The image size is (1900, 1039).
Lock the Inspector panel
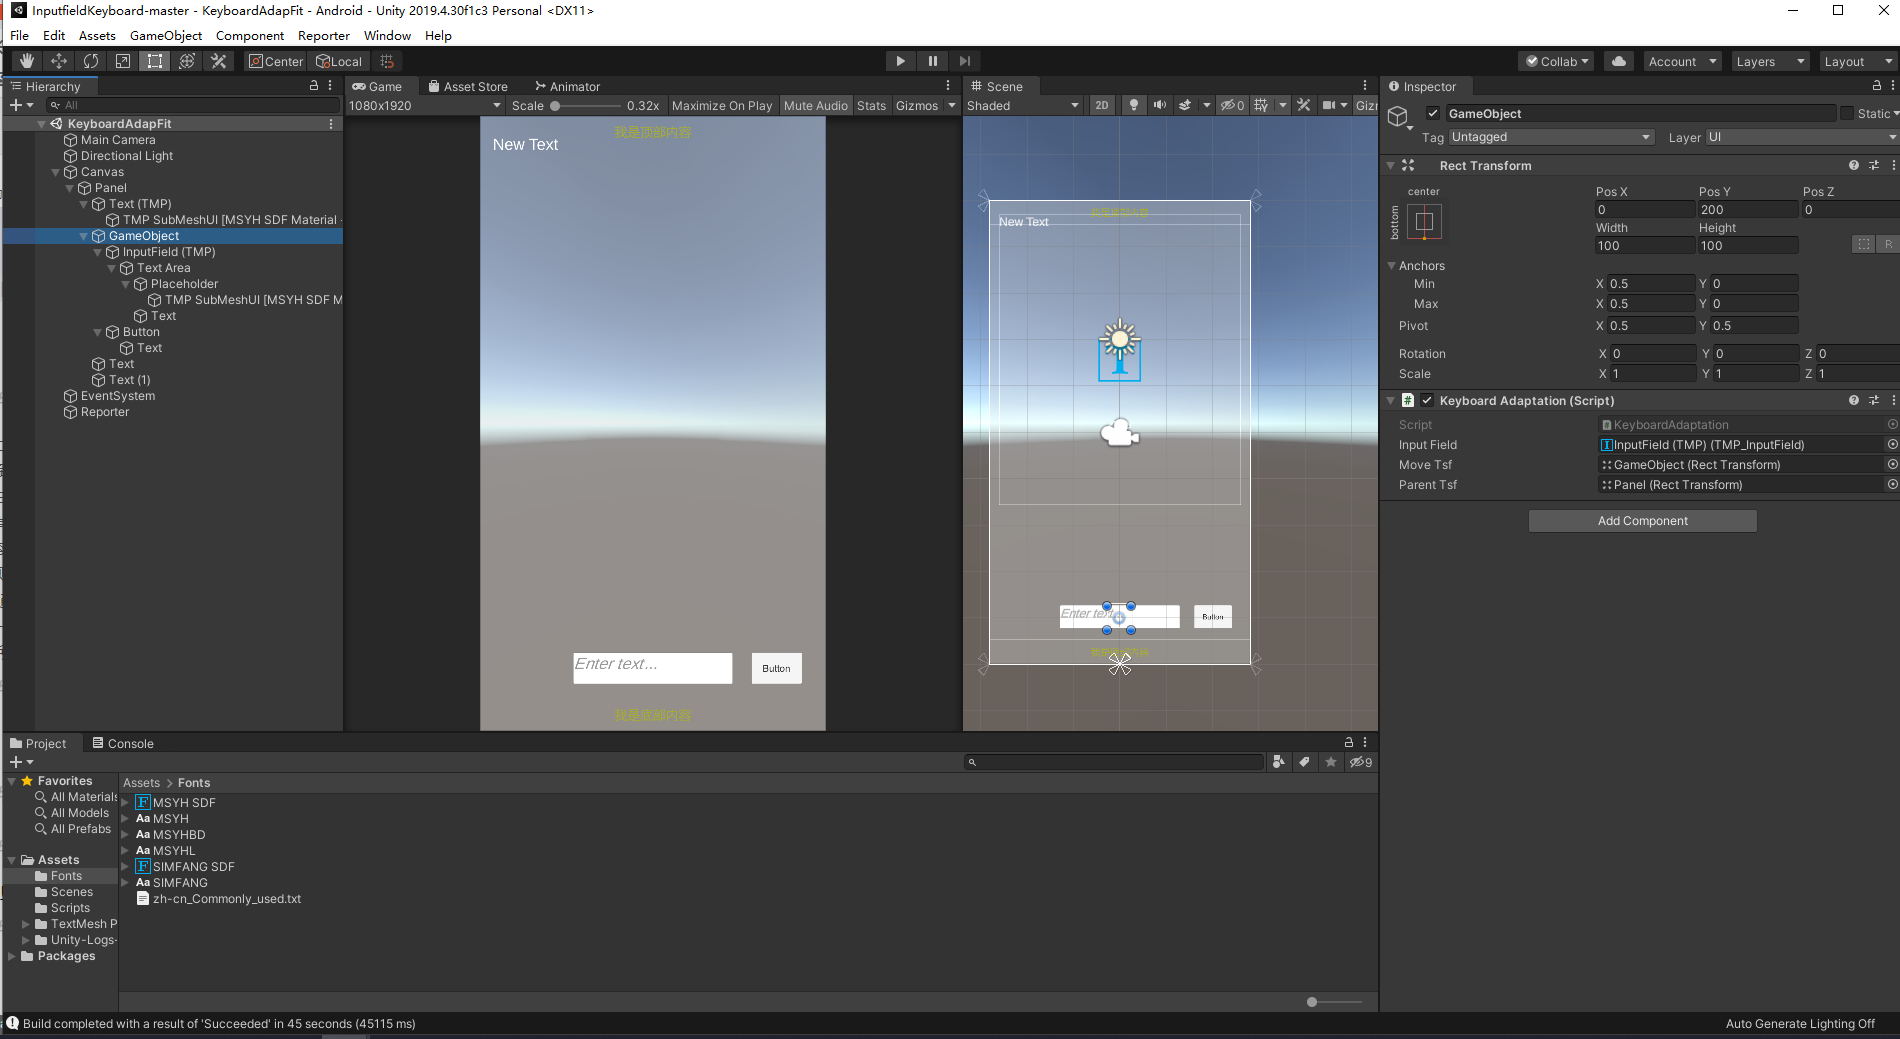point(1877,86)
